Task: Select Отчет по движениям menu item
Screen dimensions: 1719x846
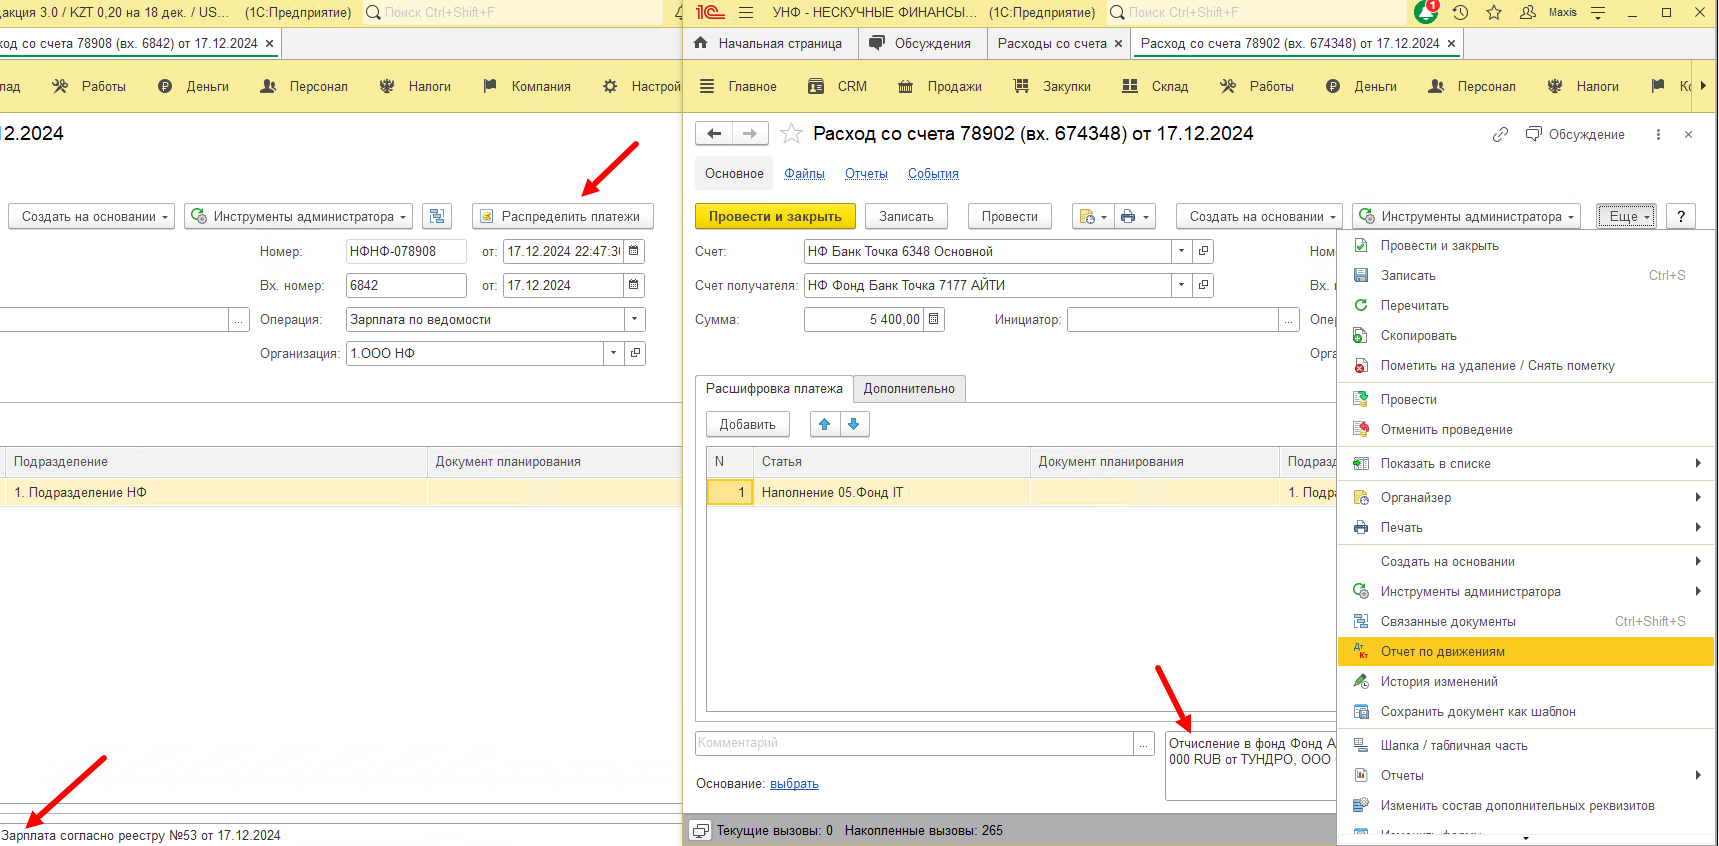Action: click(1526, 651)
